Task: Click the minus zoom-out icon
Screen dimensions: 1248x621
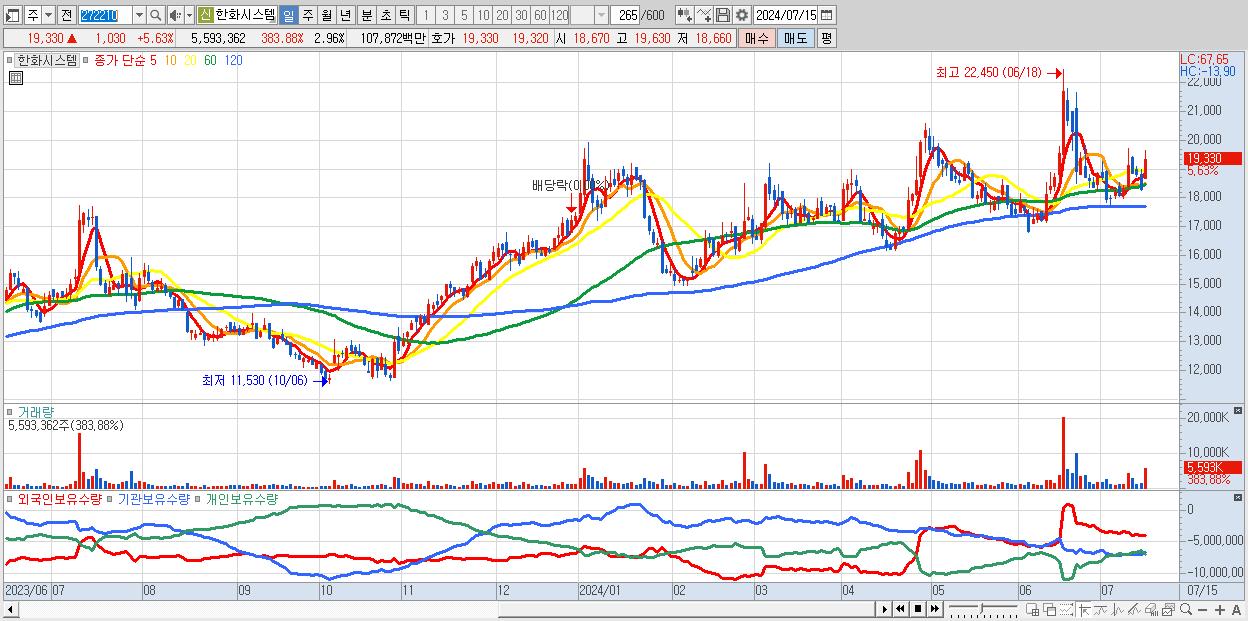Action: [x=1203, y=610]
